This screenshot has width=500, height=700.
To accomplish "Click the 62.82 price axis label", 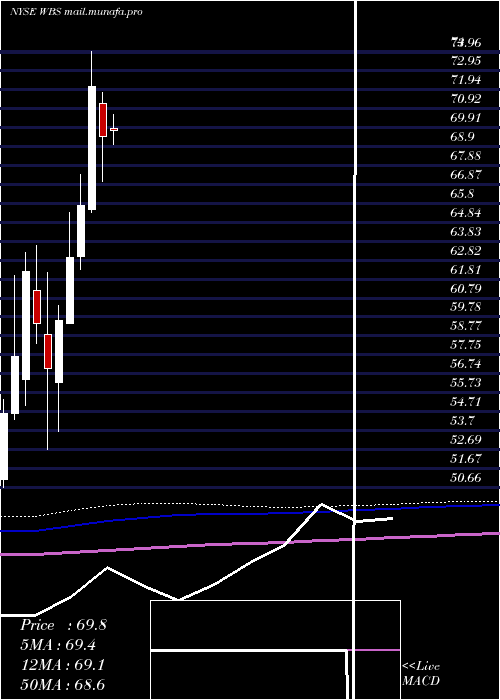I will pyautogui.click(x=466, y=250).
